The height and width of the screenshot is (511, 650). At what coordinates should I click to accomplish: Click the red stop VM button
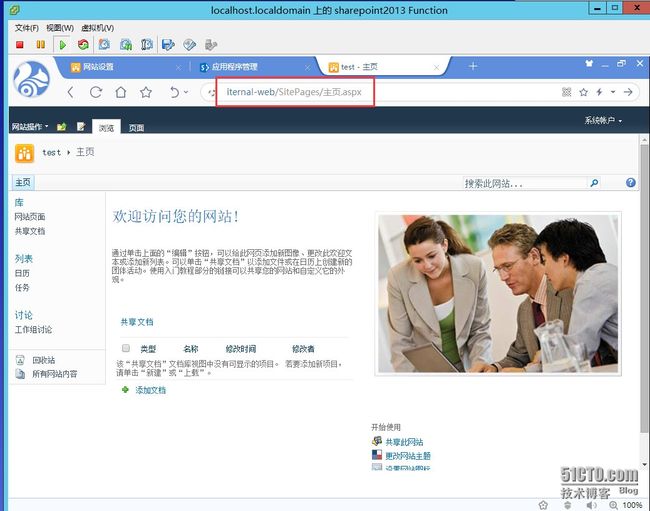[19, 44]
